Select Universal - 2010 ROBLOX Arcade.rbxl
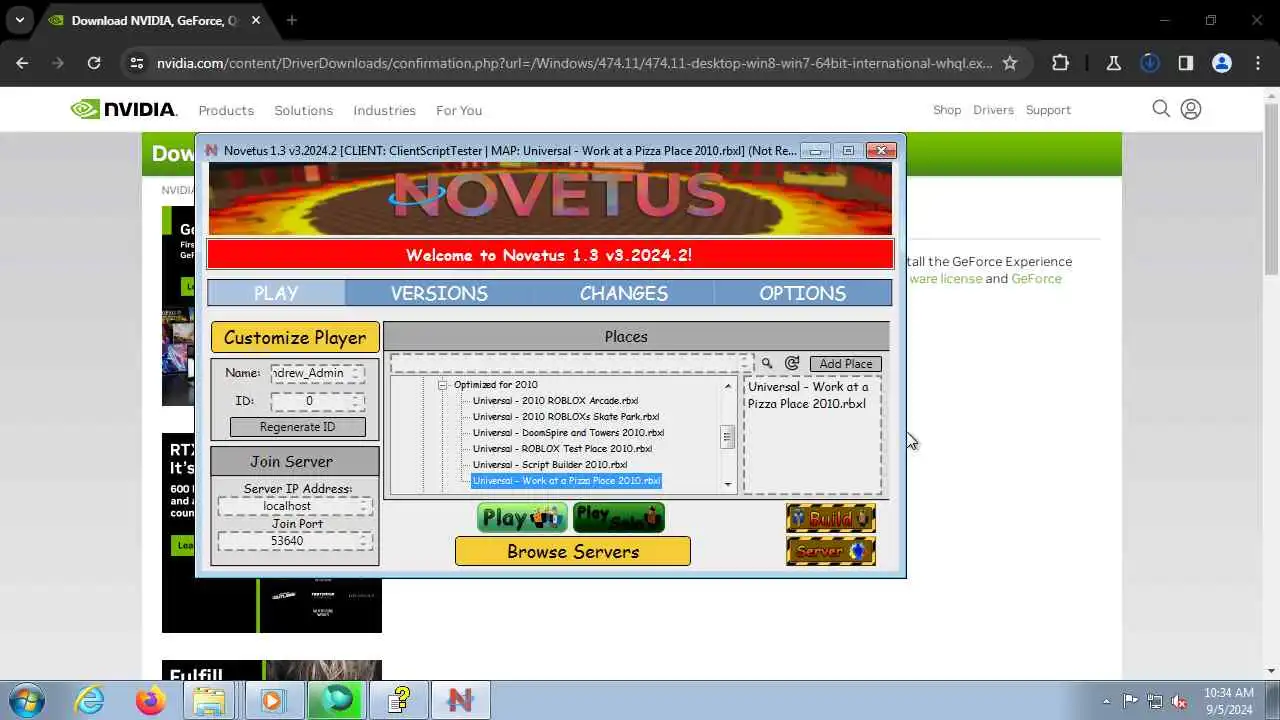The height and width of the screenshot is (720, 1280). 555,401
